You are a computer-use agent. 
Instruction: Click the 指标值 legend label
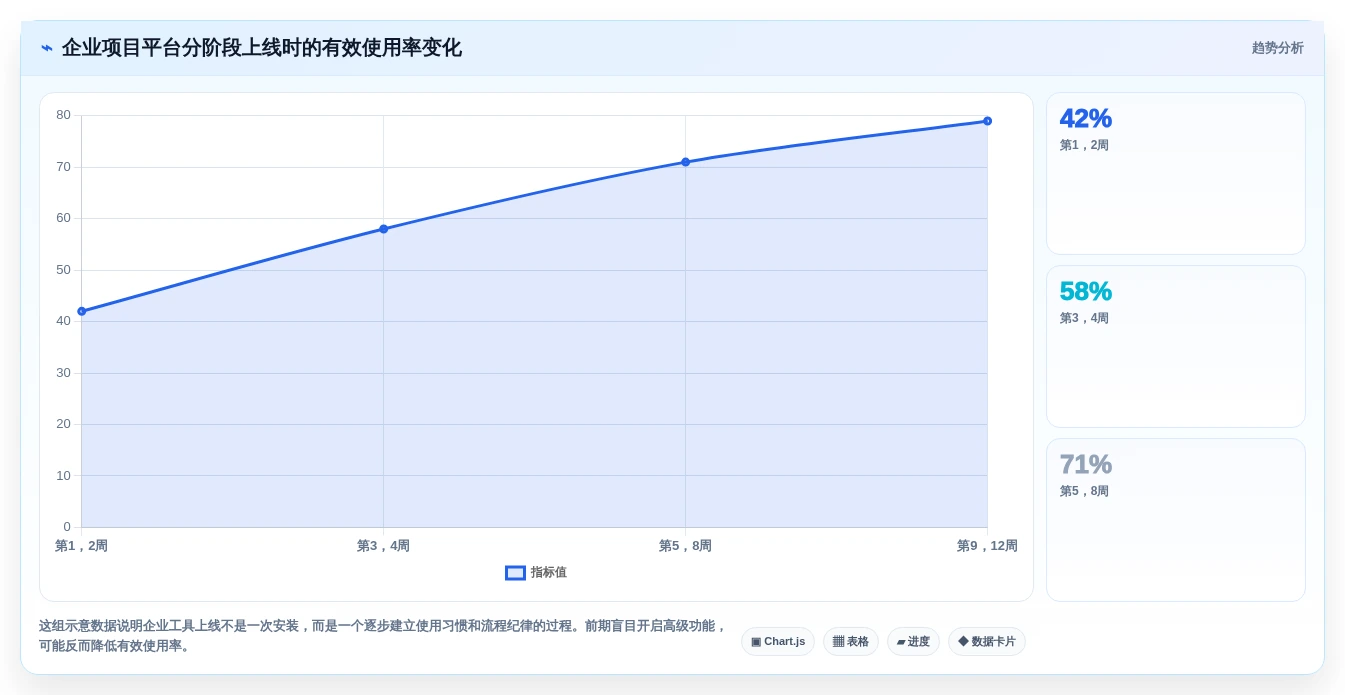[x=548, y=573]
